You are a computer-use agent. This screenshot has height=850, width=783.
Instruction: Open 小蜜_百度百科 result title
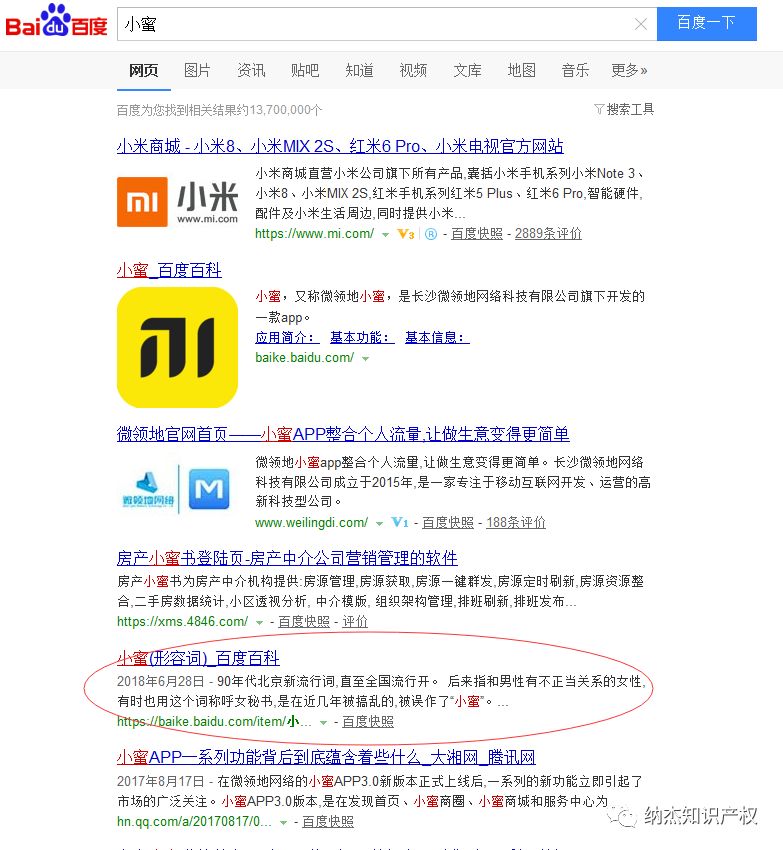169,270
